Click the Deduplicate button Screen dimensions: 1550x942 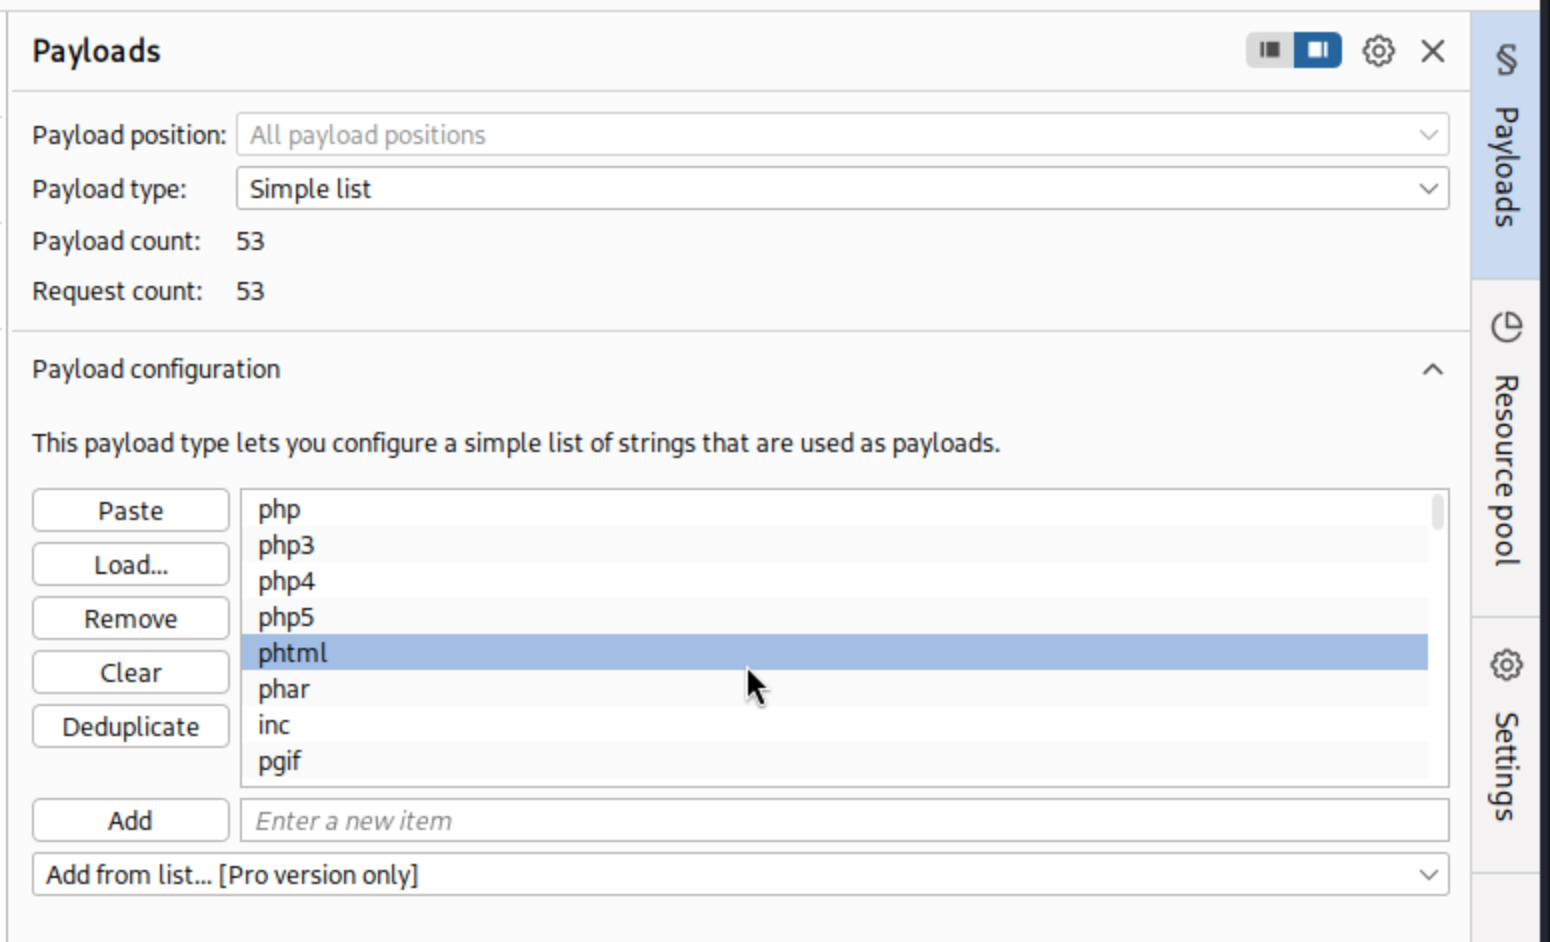click(x=131, y=727)
